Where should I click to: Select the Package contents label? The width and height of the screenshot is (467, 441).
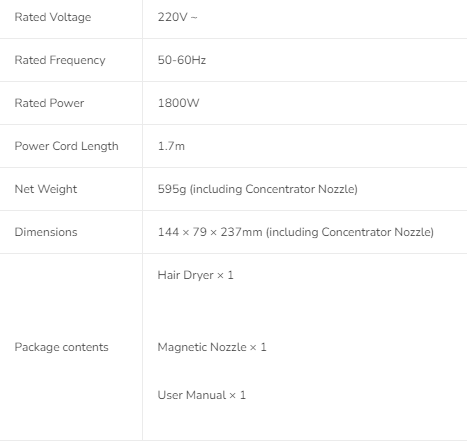61,347
